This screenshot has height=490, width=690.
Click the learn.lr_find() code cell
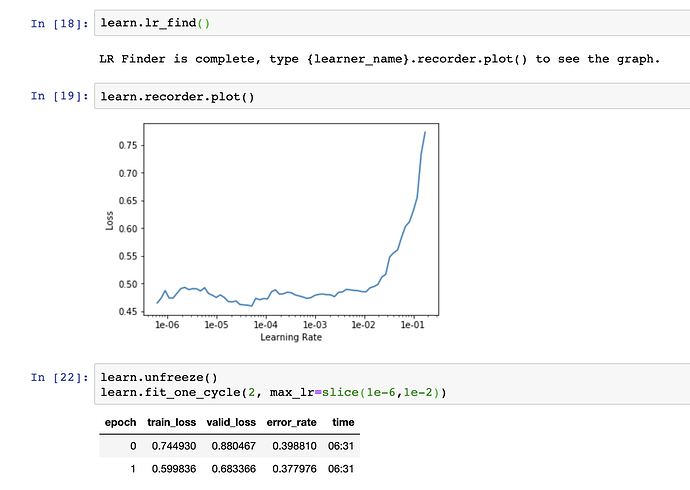pyautogui.click(x=390, y=22)
